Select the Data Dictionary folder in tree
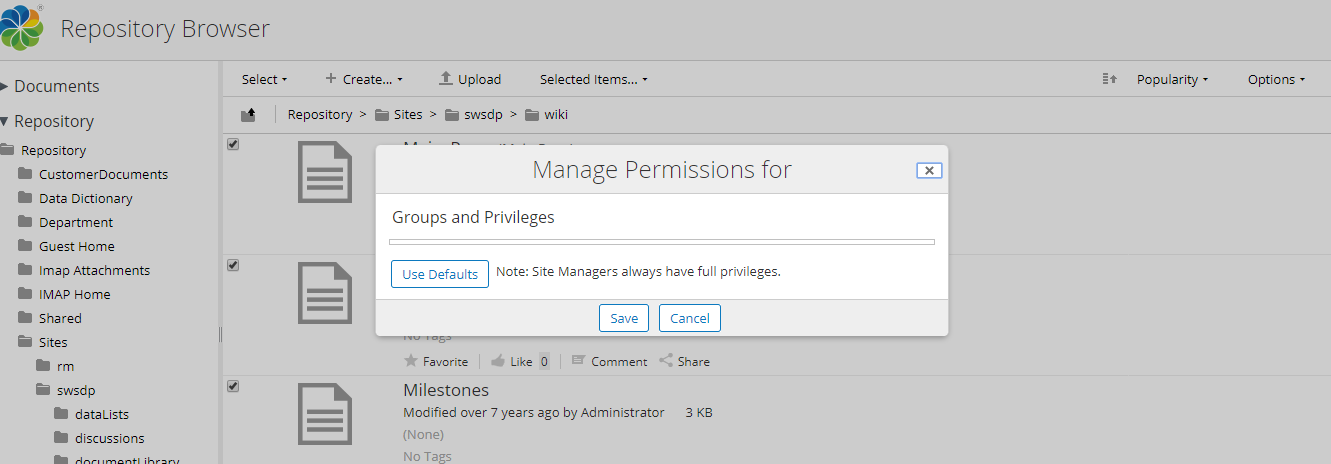The image size is (1331, 464). tap(85, 198)
